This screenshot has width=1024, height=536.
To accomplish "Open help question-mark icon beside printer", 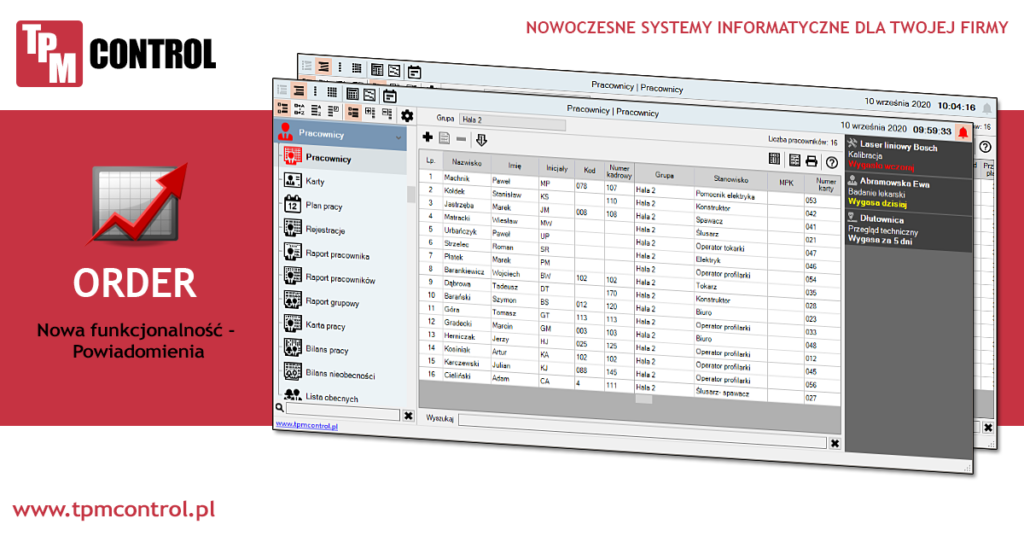I will (831, 162).
